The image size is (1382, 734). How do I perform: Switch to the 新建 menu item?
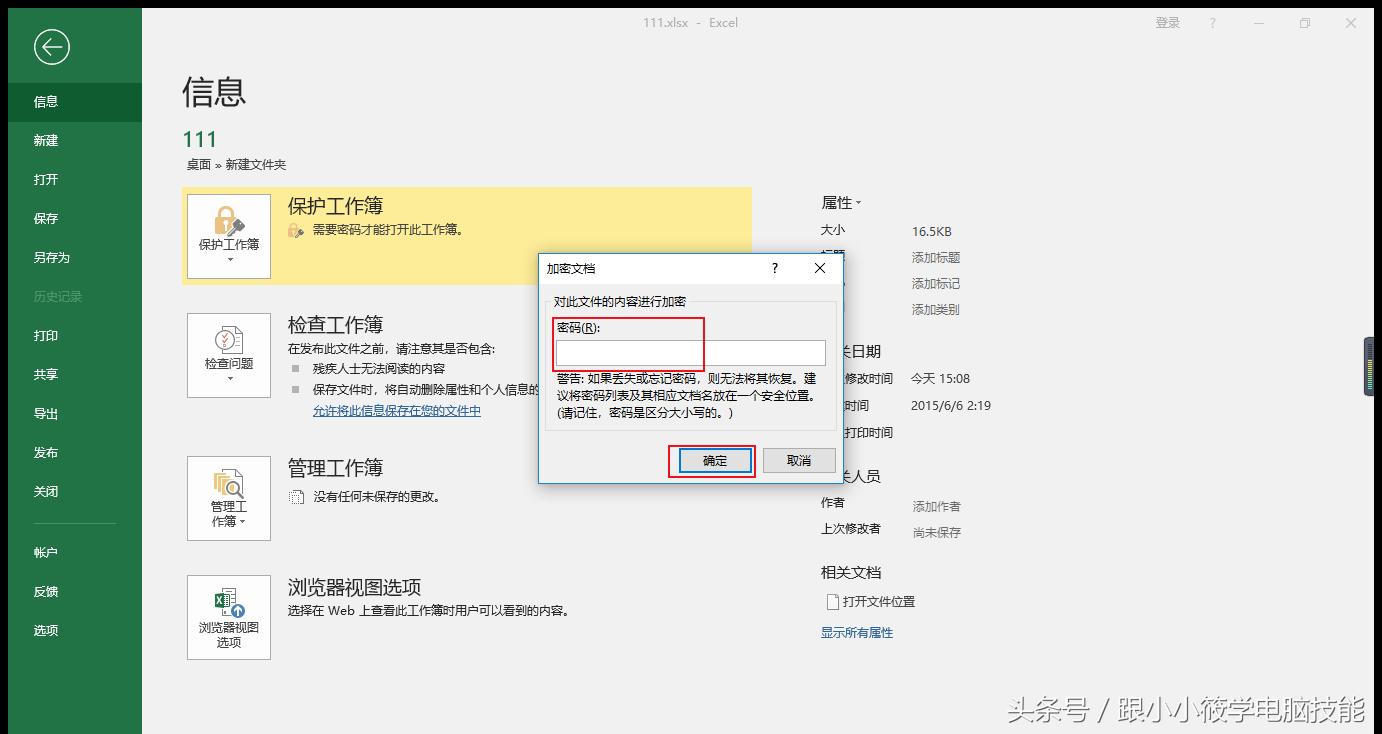pos(45,140)
